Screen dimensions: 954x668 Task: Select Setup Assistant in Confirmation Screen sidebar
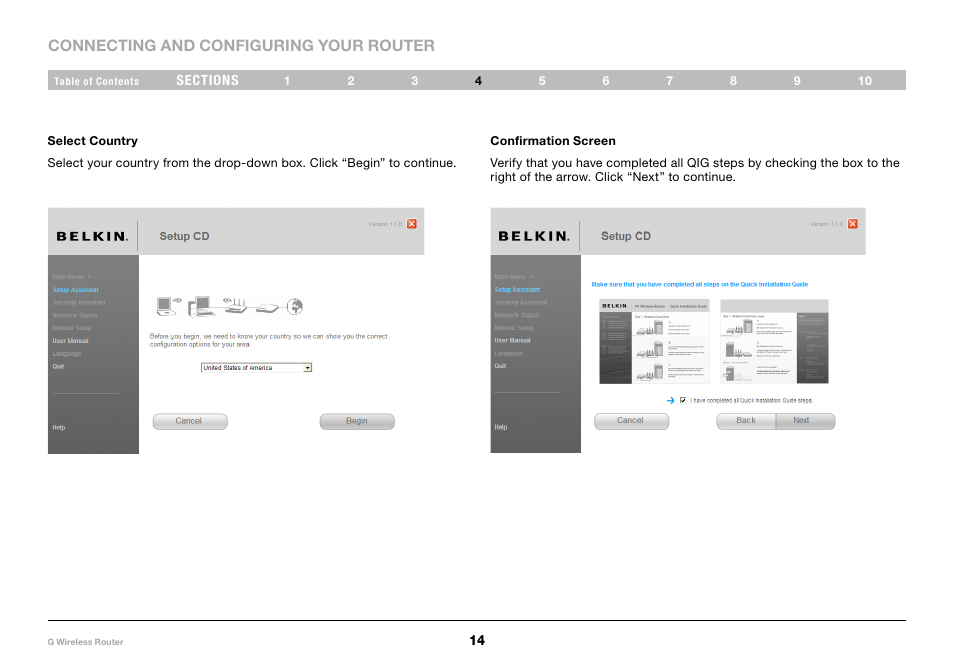pos(517,290)
